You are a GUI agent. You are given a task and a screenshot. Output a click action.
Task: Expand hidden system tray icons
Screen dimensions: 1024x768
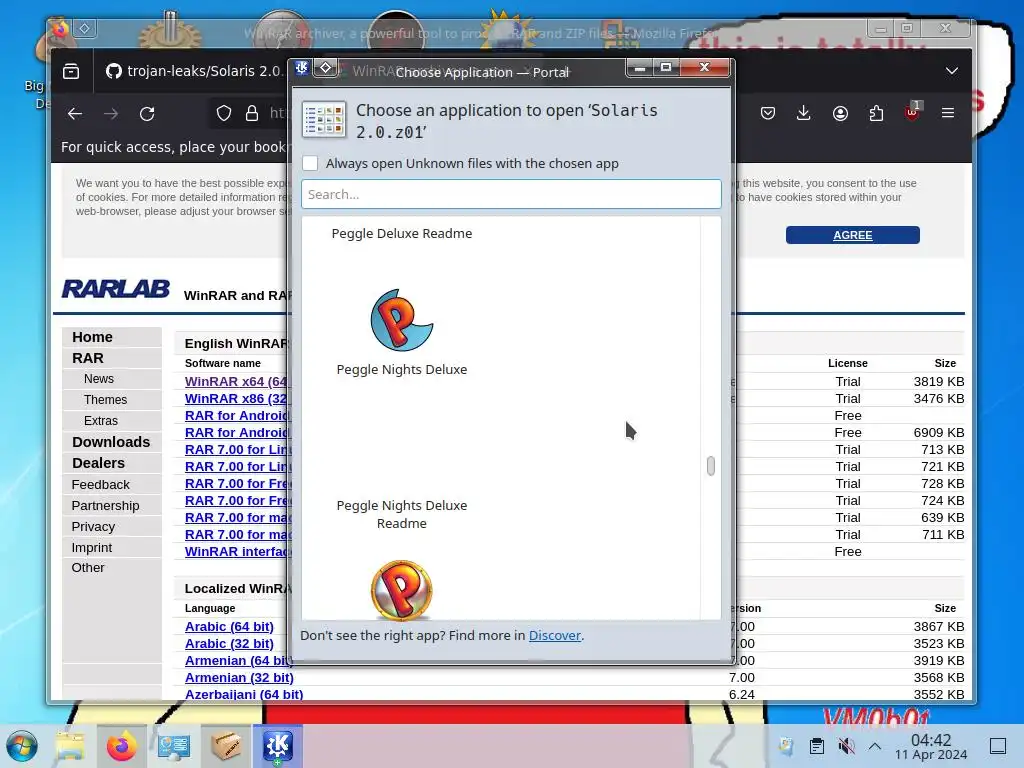pos(875,746)
